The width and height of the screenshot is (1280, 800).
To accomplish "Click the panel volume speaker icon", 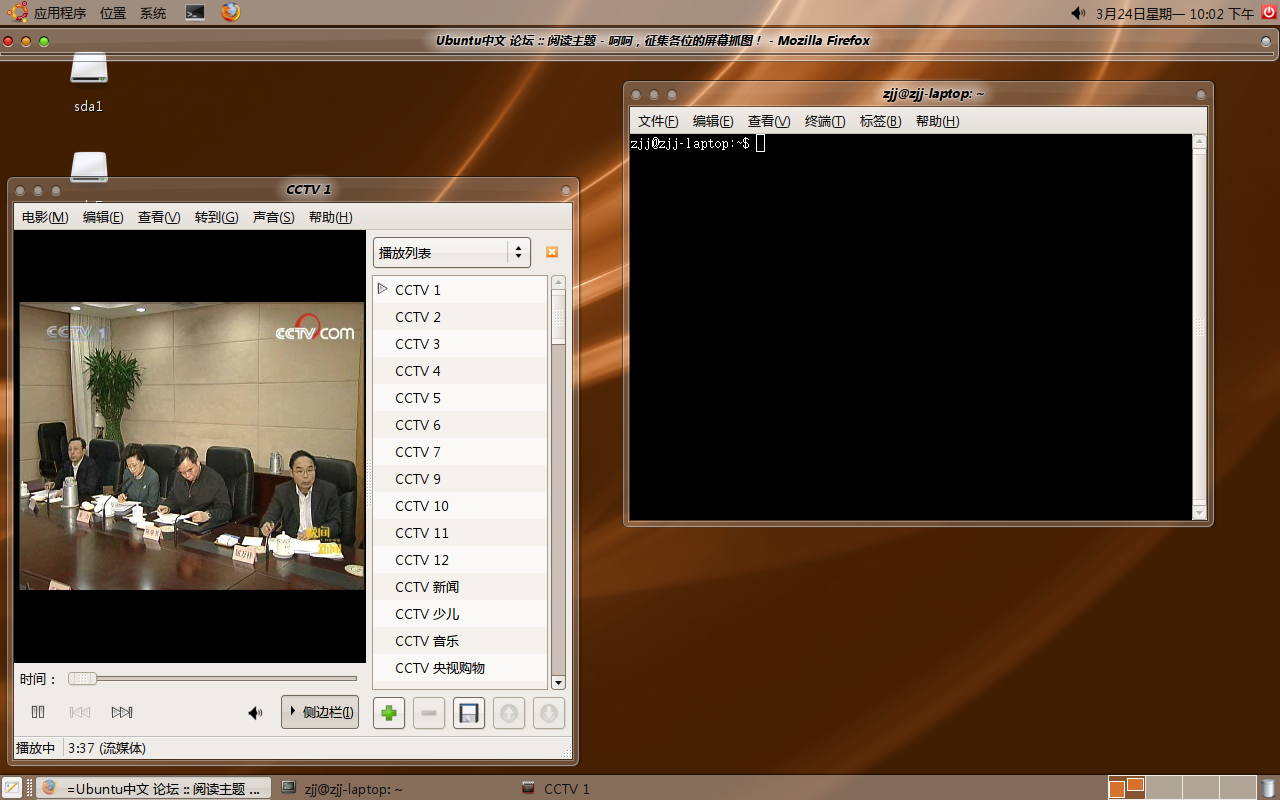I will point(1078,13).
